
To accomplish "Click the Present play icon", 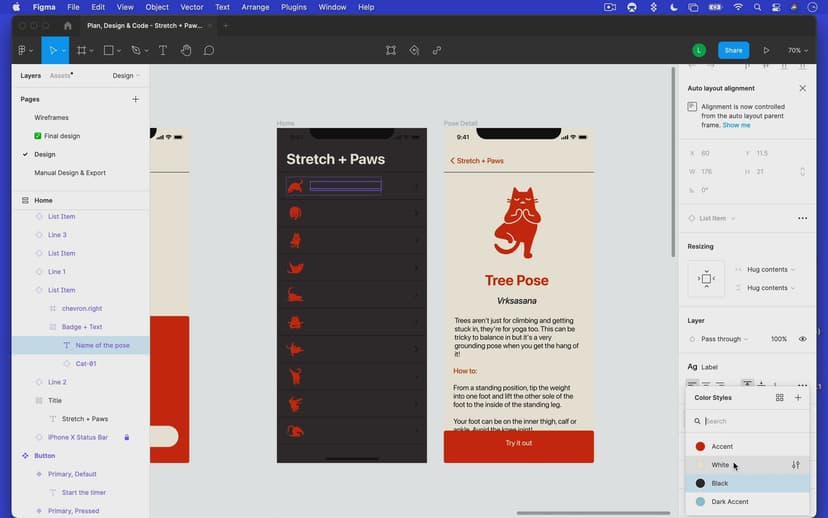I will point(766,50).
